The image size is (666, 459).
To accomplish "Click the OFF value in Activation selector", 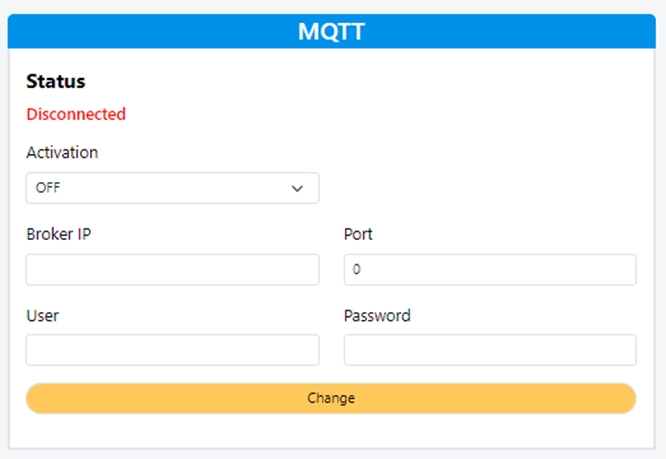I will click(x=48, y=188).
